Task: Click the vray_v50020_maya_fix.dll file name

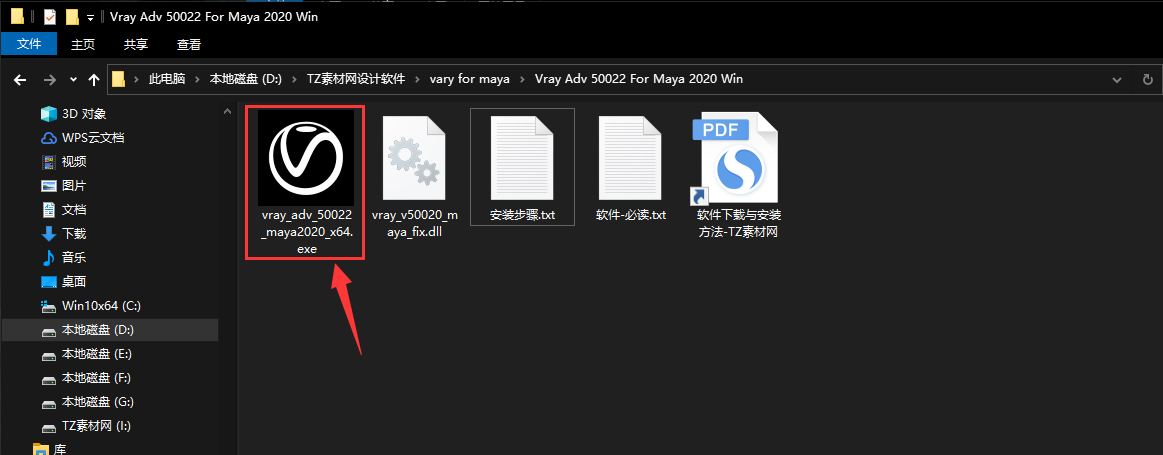Action: (415, 223)
